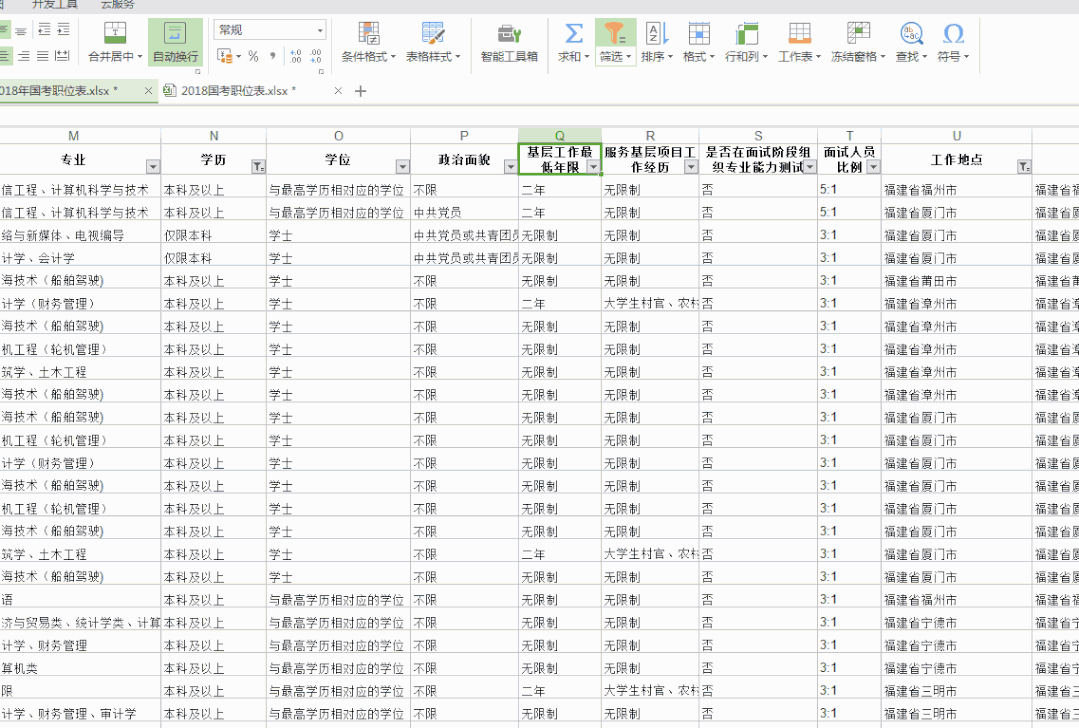This screenshot has width=1079, height=728.
Task: Click the currency number format icon
Action: [x=224, y=56]
